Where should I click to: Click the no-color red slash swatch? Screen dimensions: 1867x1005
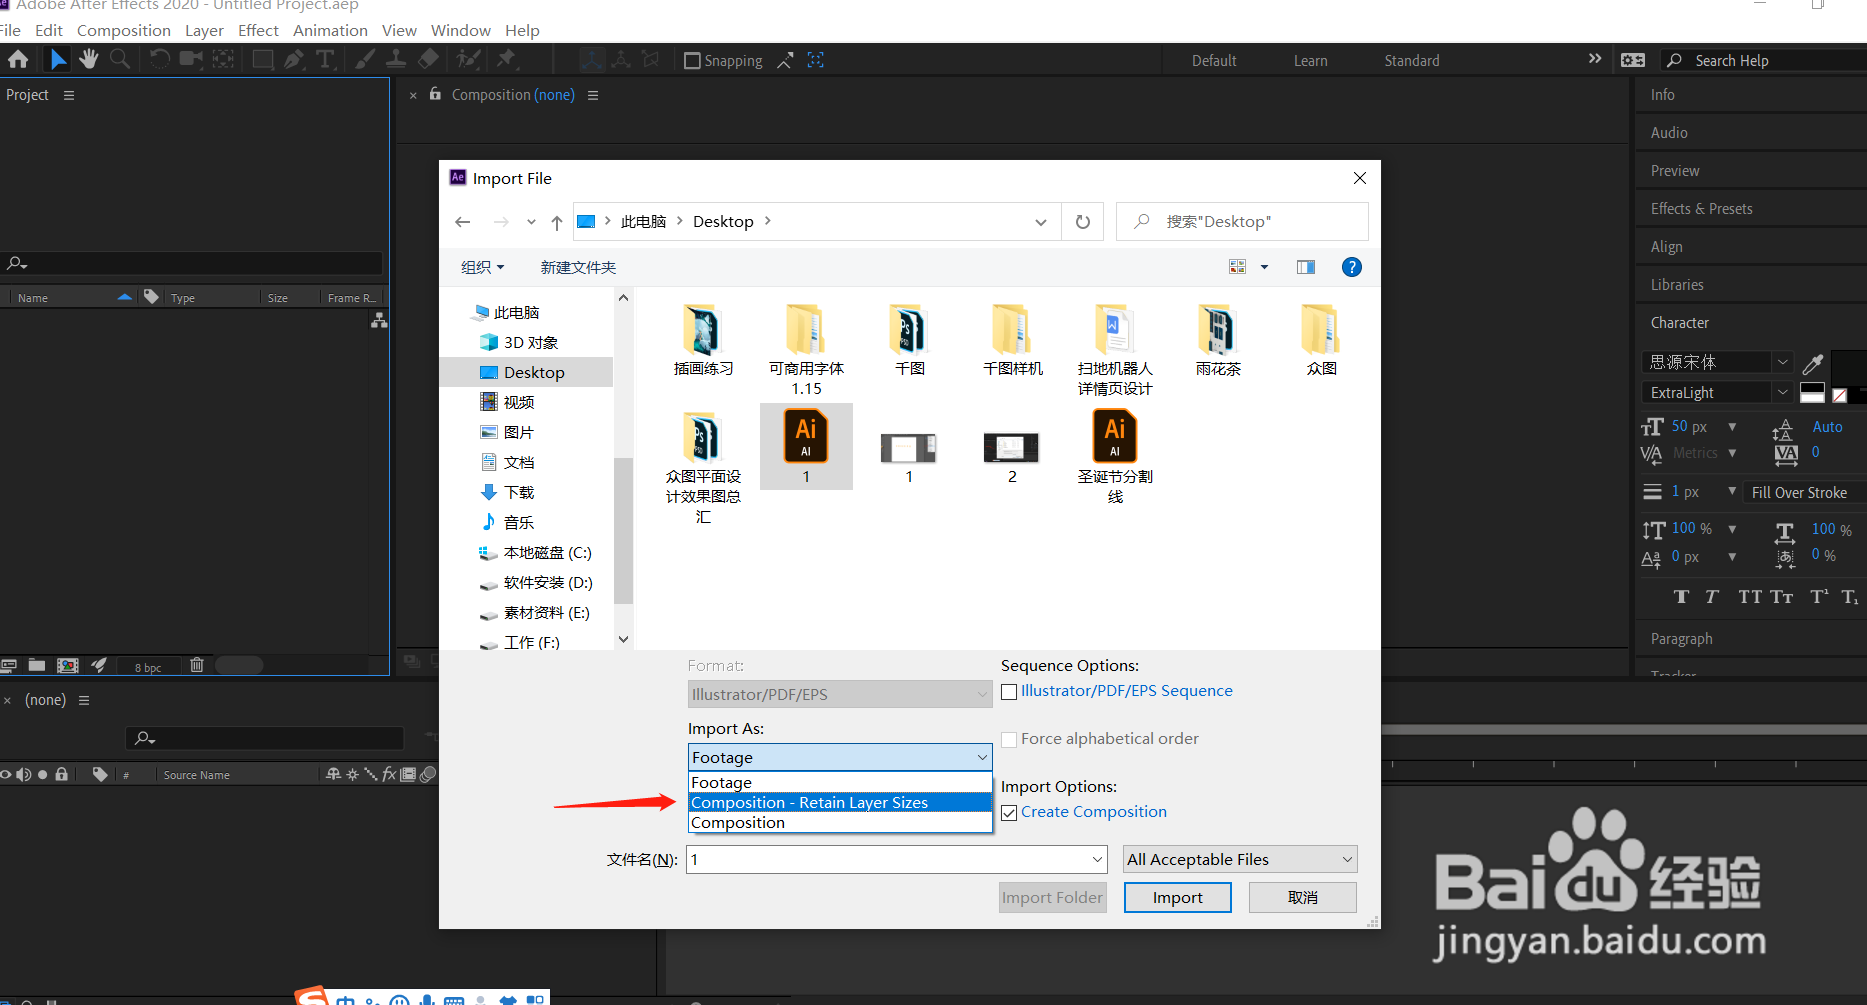1839,396
